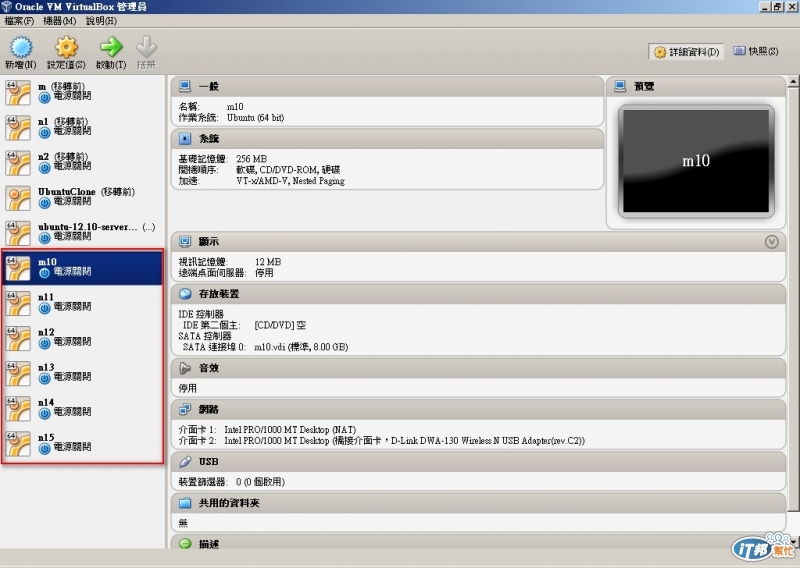Click the 'VT-x/AMD-V, Nested Paging' text
This screenshot has width=800, height=568.
(x=290, y=181)
